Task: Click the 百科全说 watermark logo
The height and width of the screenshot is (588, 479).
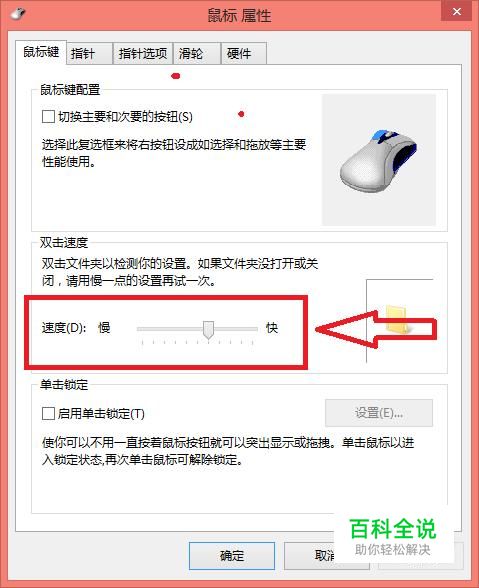Action: tap(393, 536)
